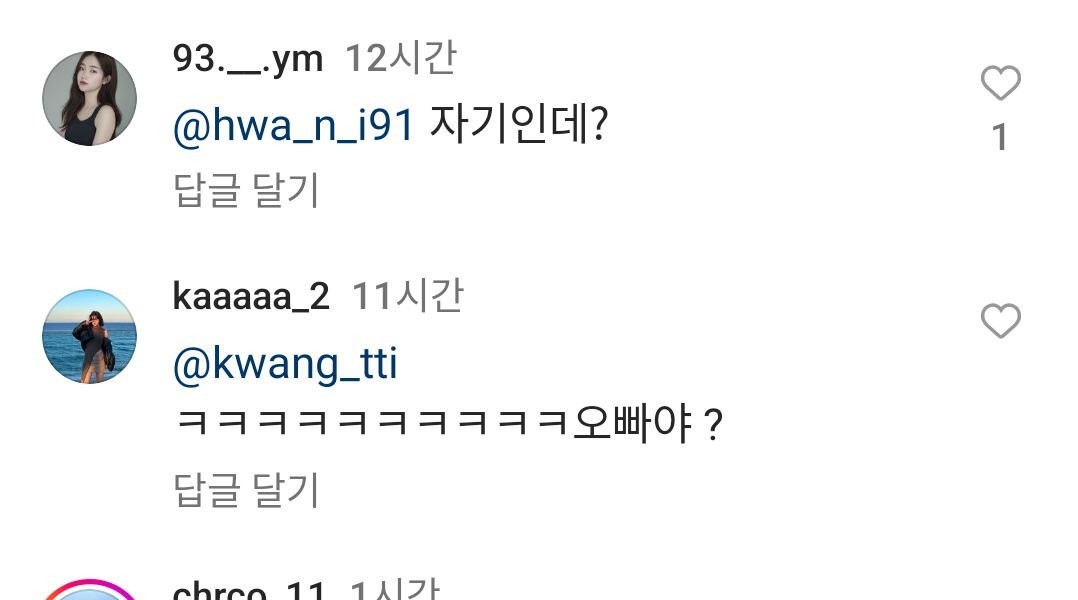Open the like count under the first heart
This screenshot has width=1078, height=600.
1000,137
